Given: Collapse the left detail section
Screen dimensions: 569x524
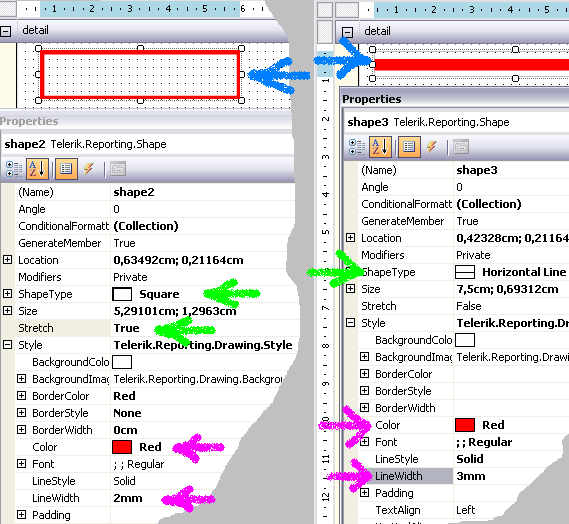Looking at the screenshot, I should pos(5,31).
